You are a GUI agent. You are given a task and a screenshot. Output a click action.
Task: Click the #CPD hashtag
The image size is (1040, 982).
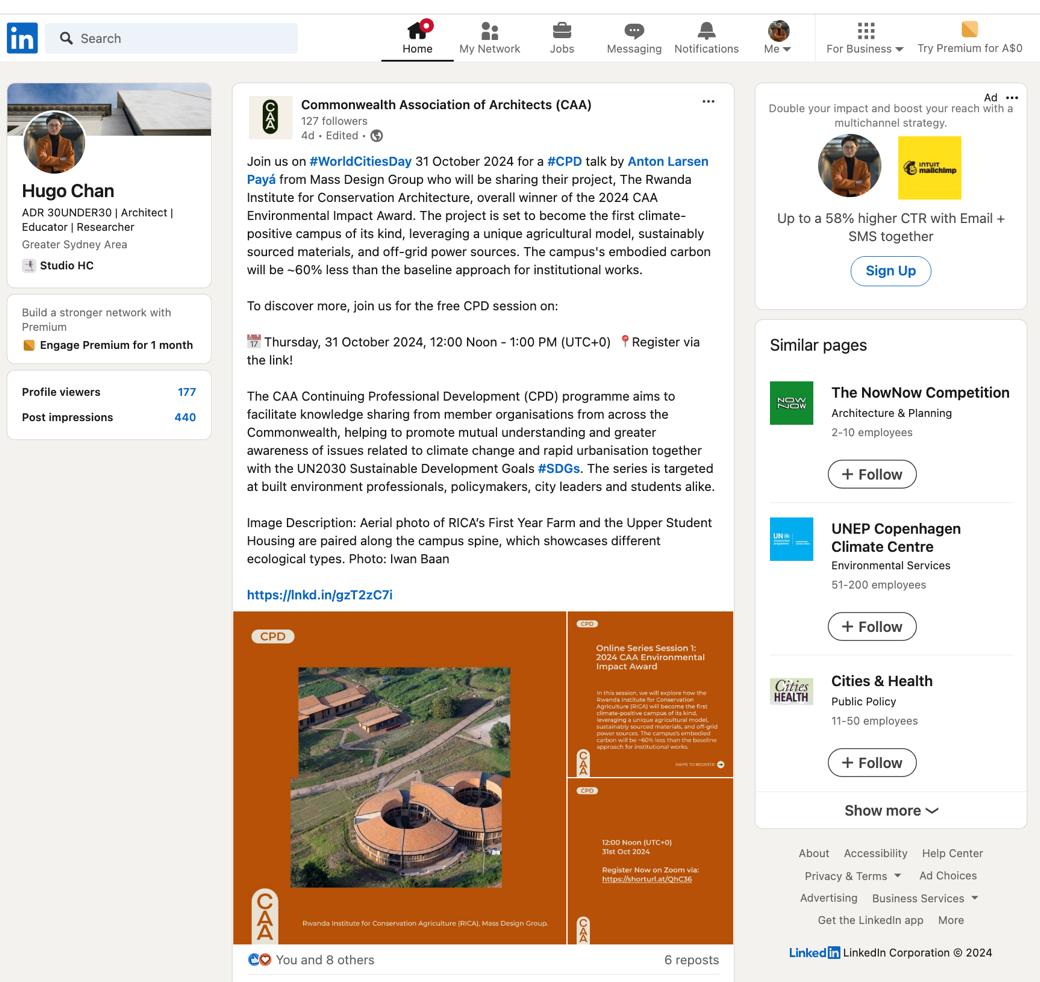coord(564,161)
